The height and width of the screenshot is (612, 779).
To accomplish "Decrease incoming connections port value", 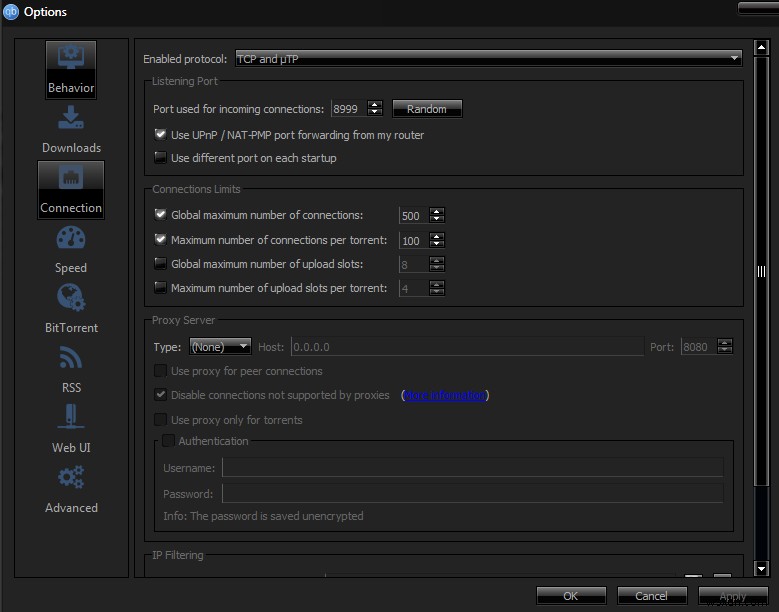I will pyautogui.click(x=376, y=112).
